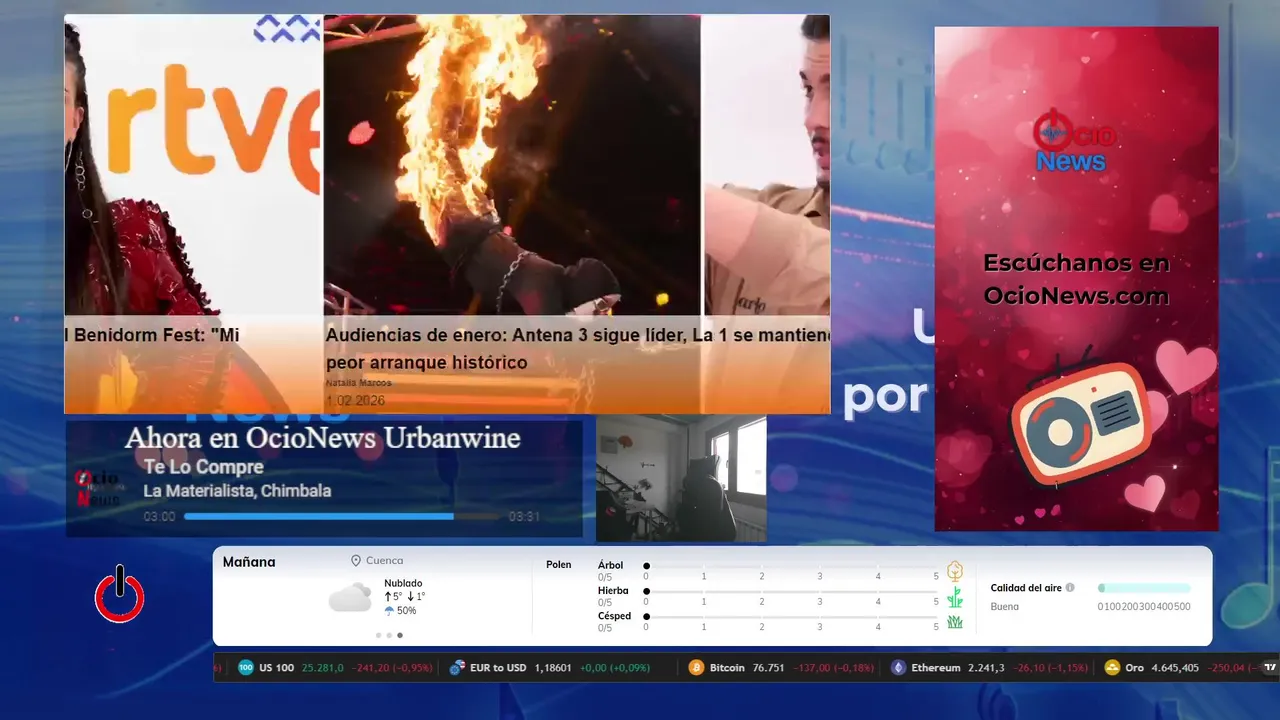Click the Escúchanos en OcioNews.com text
The height and width of the screenshot is (720, 1280).
1076,279
